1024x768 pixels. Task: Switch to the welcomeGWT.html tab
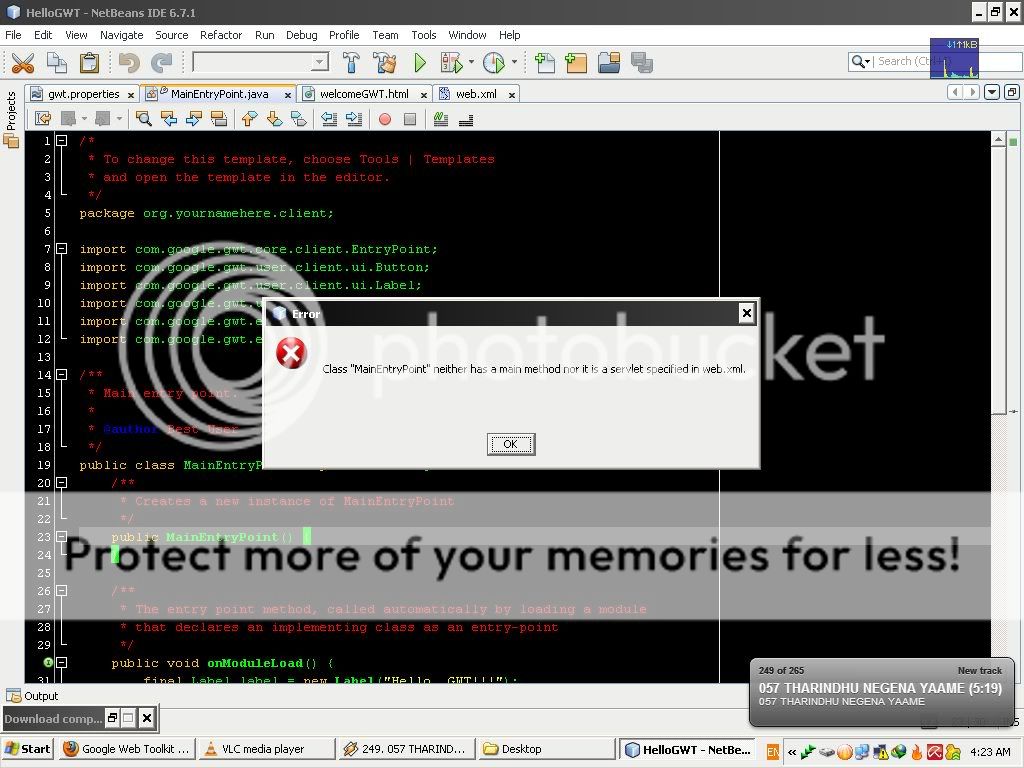[x=363, y=94]
